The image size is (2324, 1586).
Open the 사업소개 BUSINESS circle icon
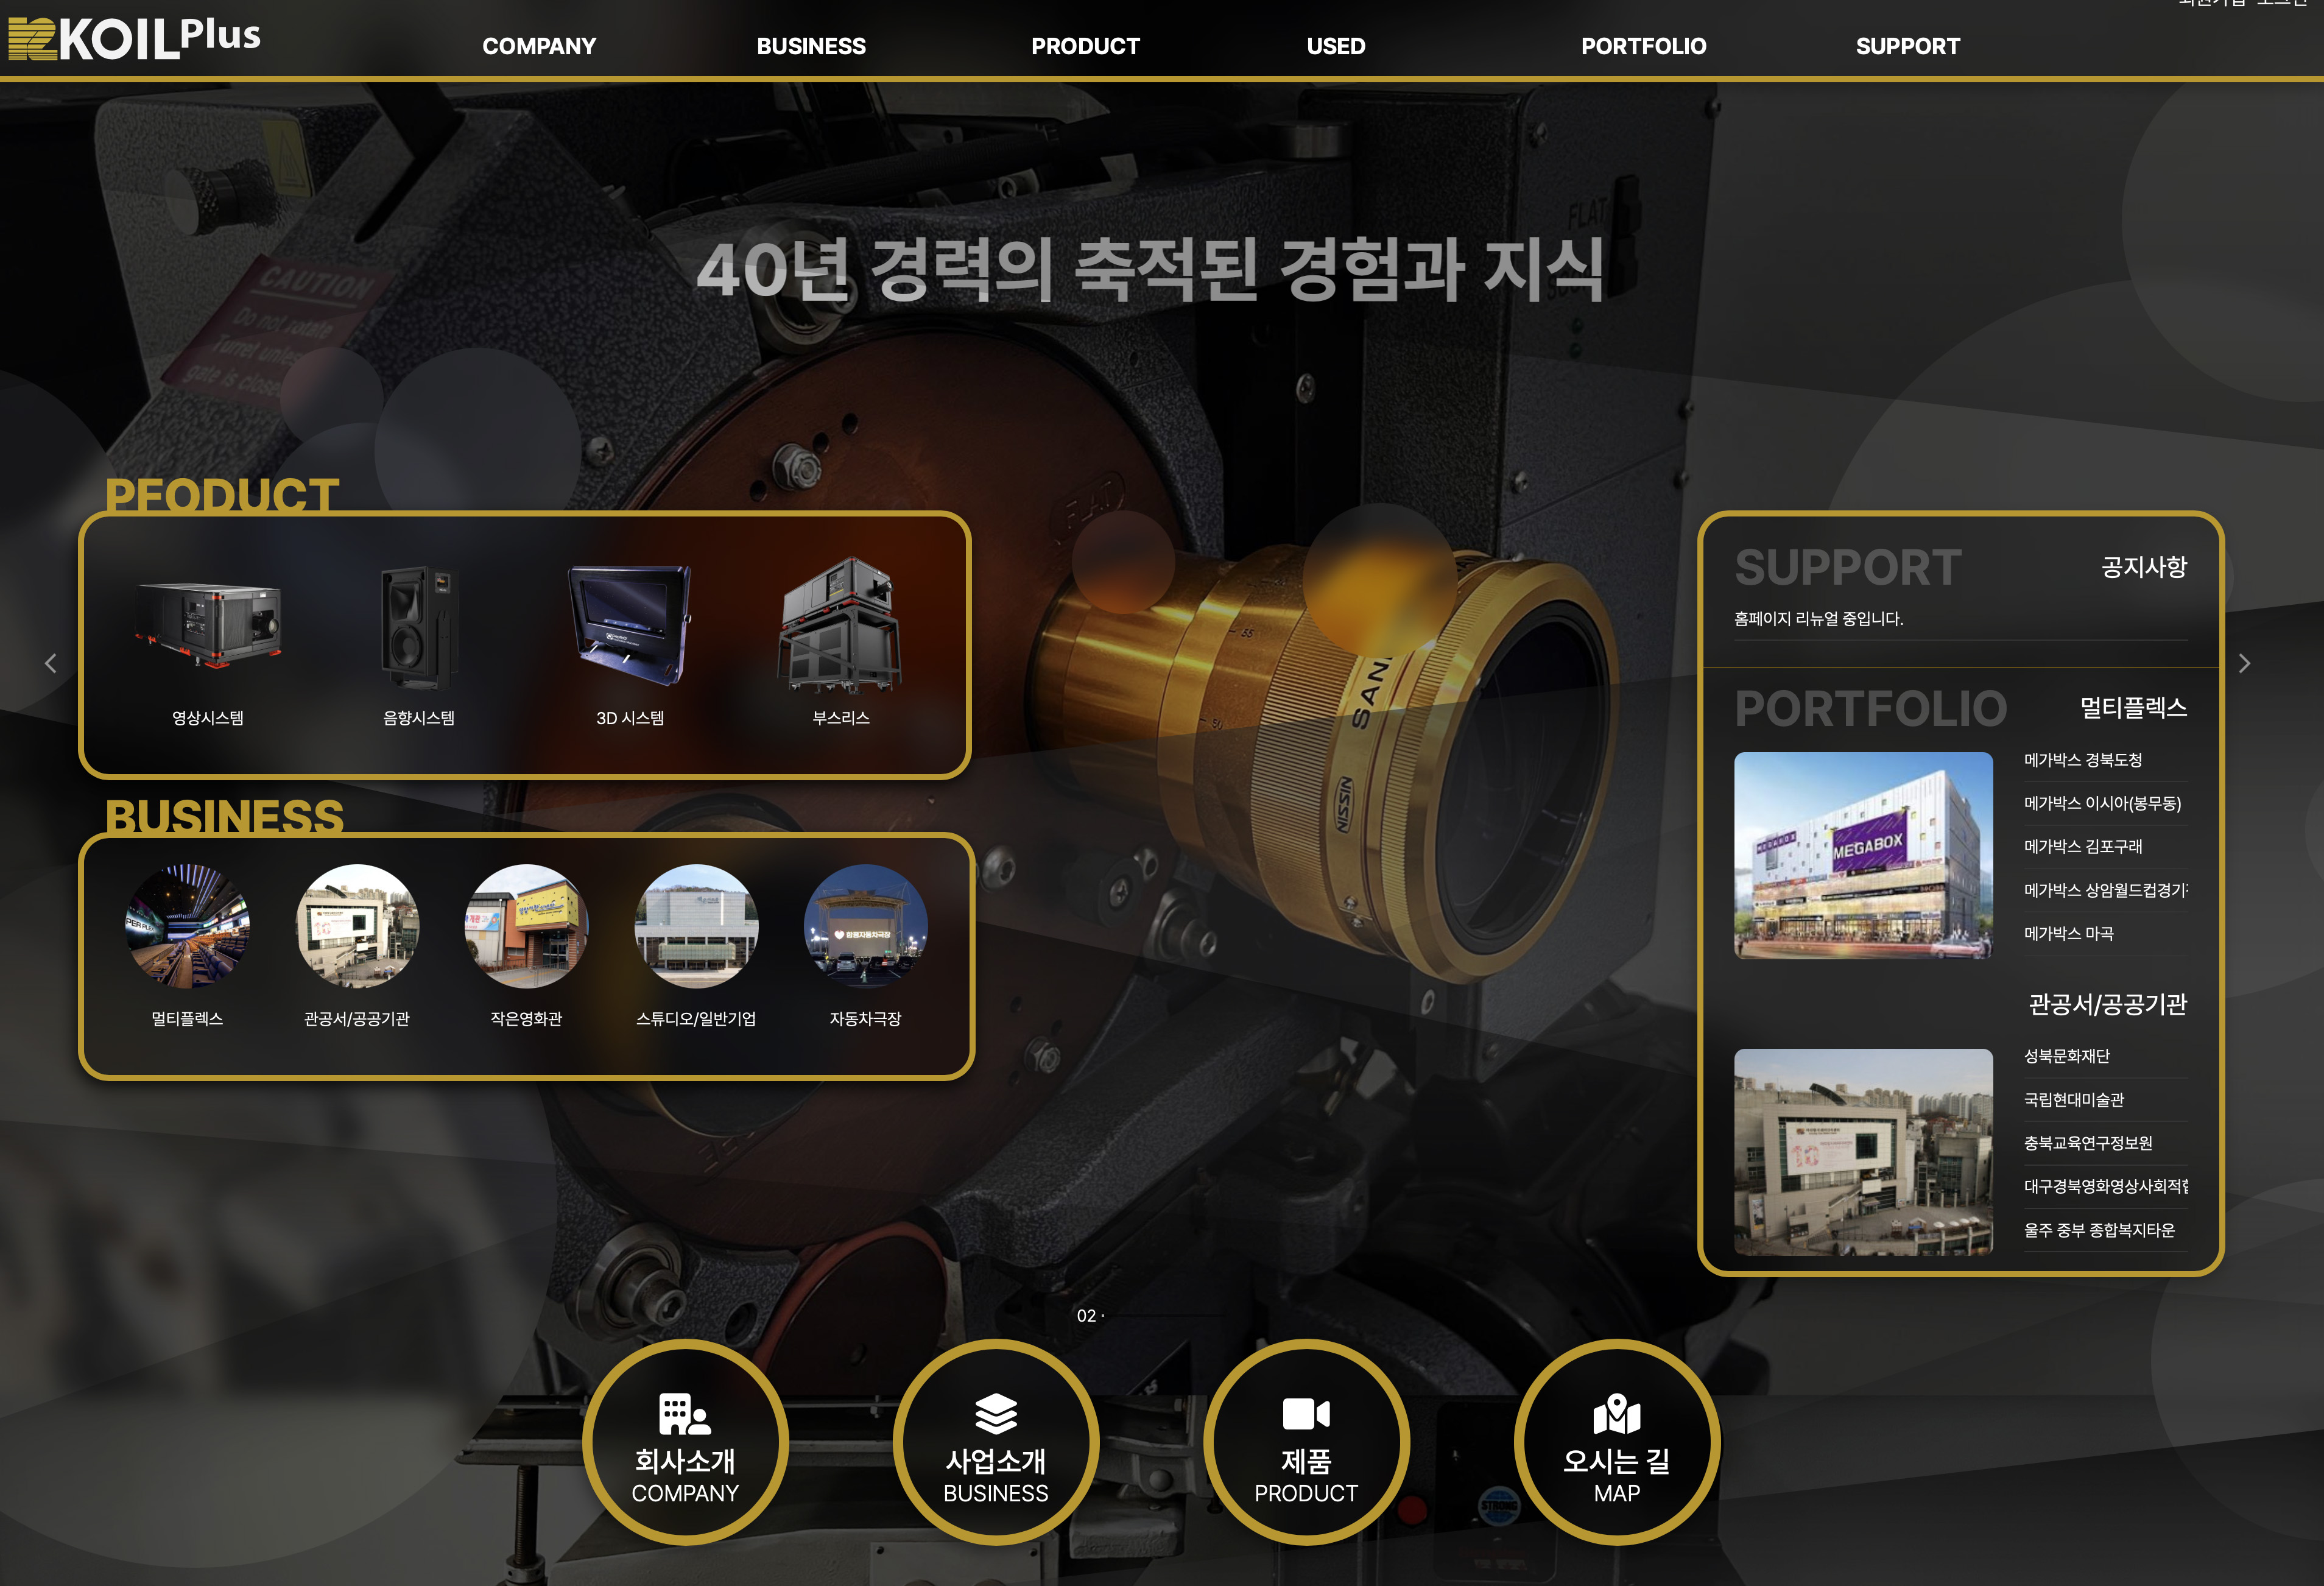(995, 1442)
